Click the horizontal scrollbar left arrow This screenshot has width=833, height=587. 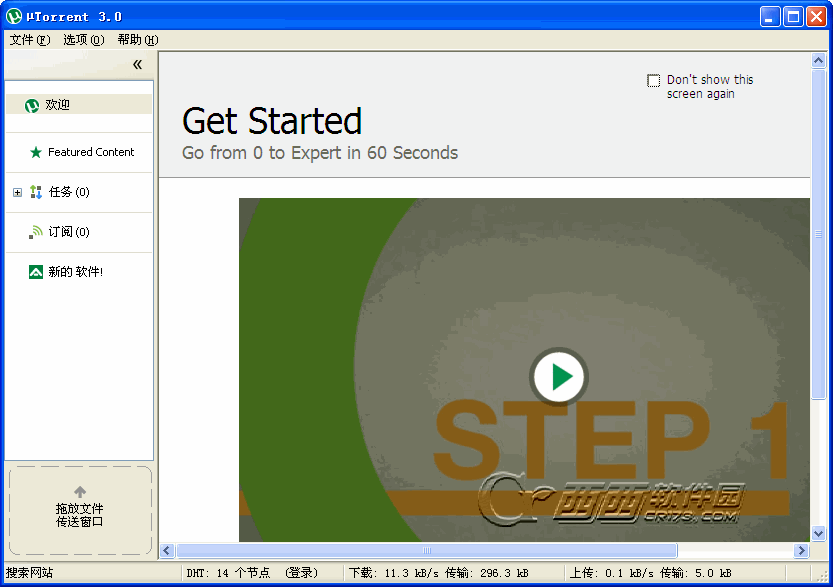point(167,550)
